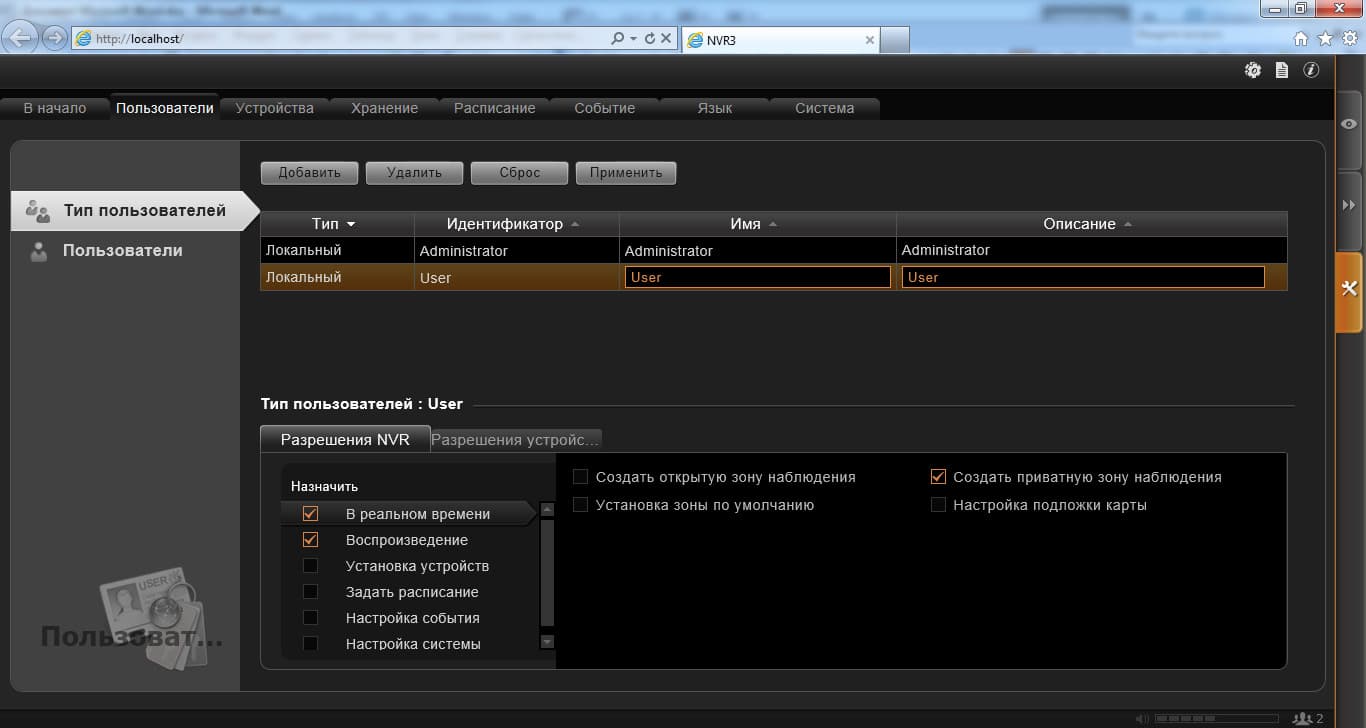This screenshot has width=1366, height=728.
Task: Open the settings gear icon in header
Action: coord(1252,70)
